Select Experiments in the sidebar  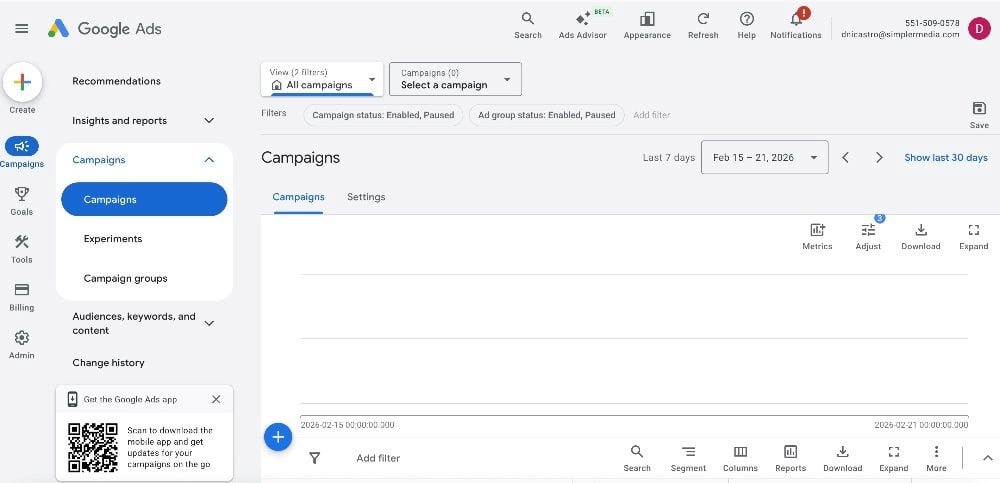tap(113, 239)
